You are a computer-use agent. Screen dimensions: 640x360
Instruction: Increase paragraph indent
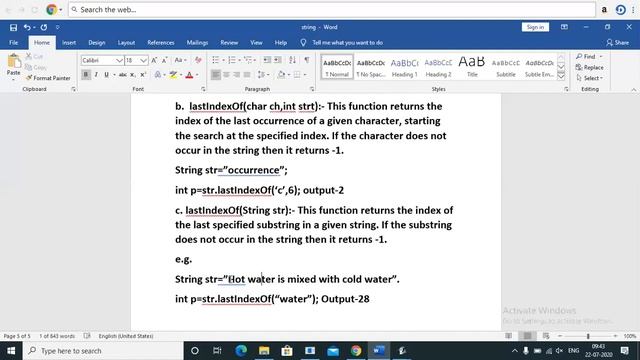pyautogui.click(x=278, y=60)
